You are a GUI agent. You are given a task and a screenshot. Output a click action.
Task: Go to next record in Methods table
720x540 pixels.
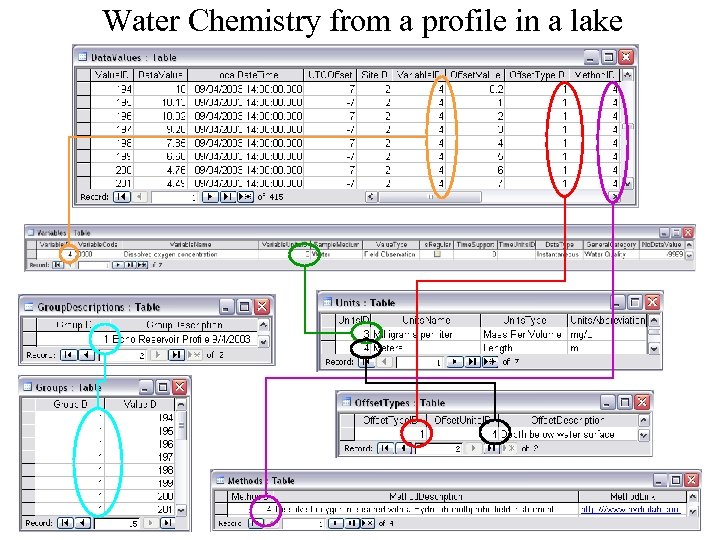[336, 523]
